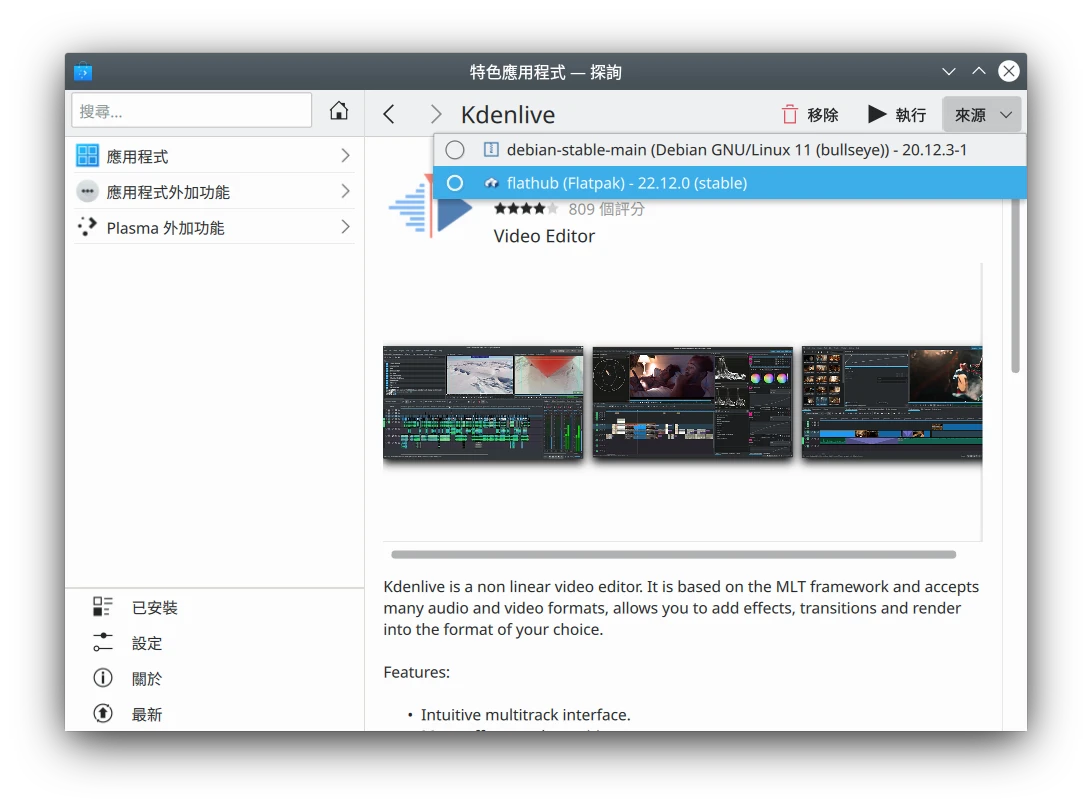Open 最新 updates page
The height and width of the screenshot is (808, 1092).
[146, 715]
